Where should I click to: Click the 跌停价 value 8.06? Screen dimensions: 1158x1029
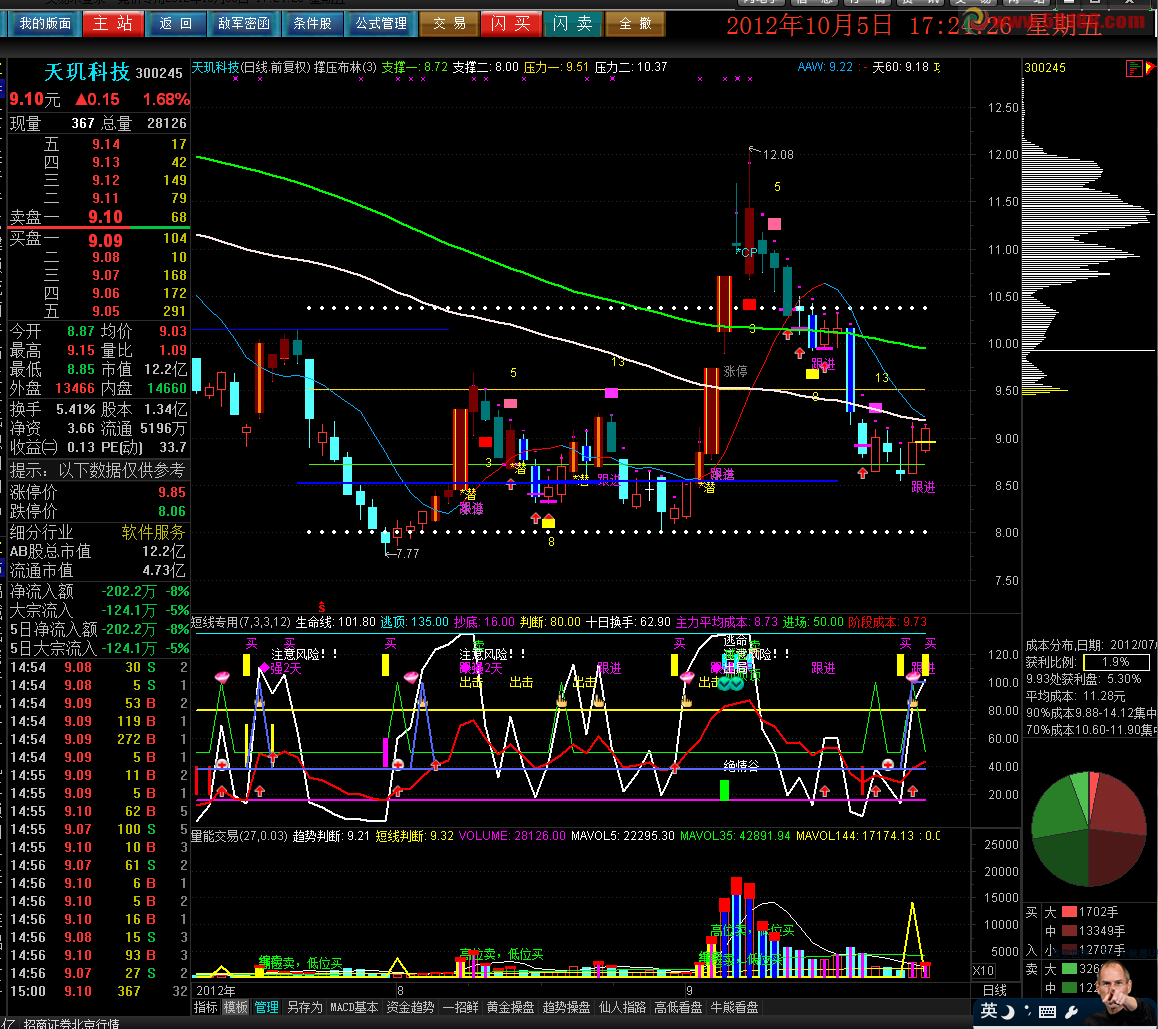[x=172, y=511]
